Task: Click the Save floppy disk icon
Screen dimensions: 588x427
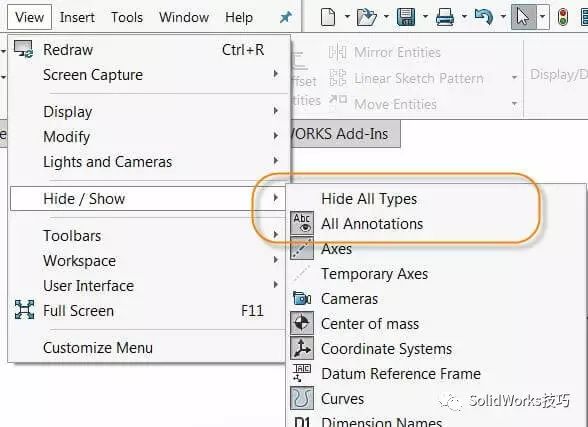Action: pos(406,17)
